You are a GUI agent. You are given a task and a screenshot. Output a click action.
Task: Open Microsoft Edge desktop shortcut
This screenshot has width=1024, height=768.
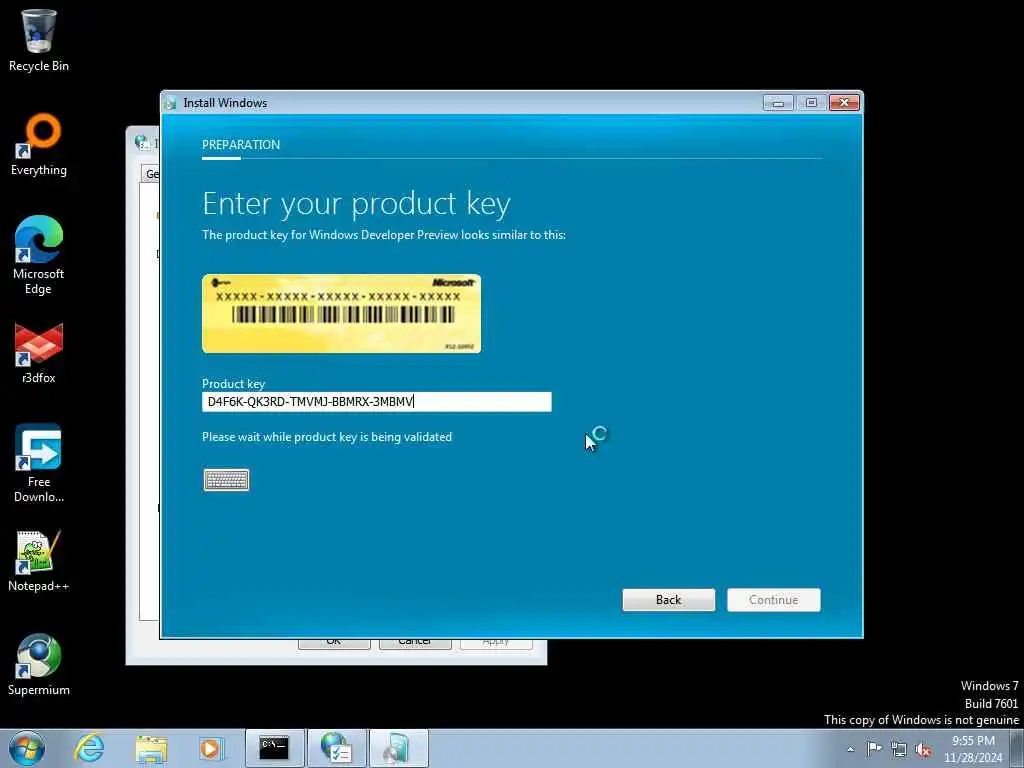click(39, 256)
